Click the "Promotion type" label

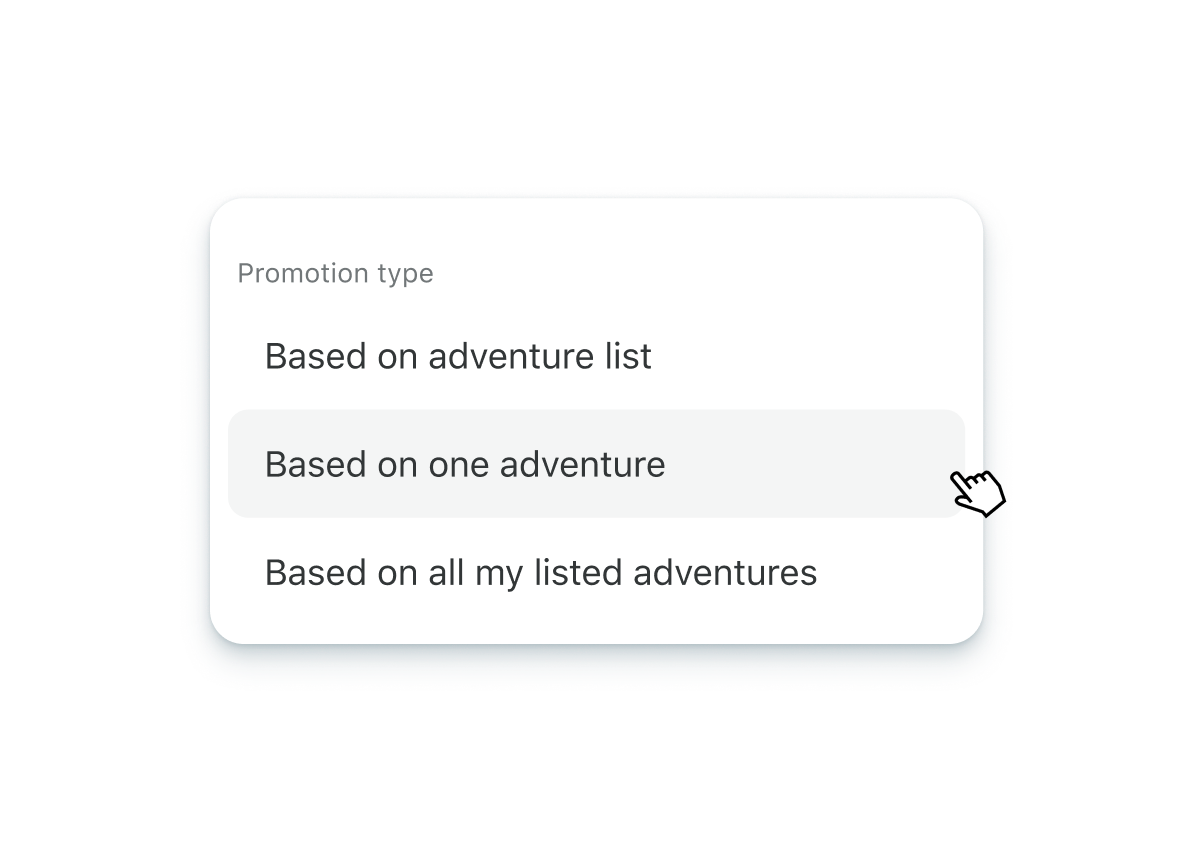[x=335, y=273]
